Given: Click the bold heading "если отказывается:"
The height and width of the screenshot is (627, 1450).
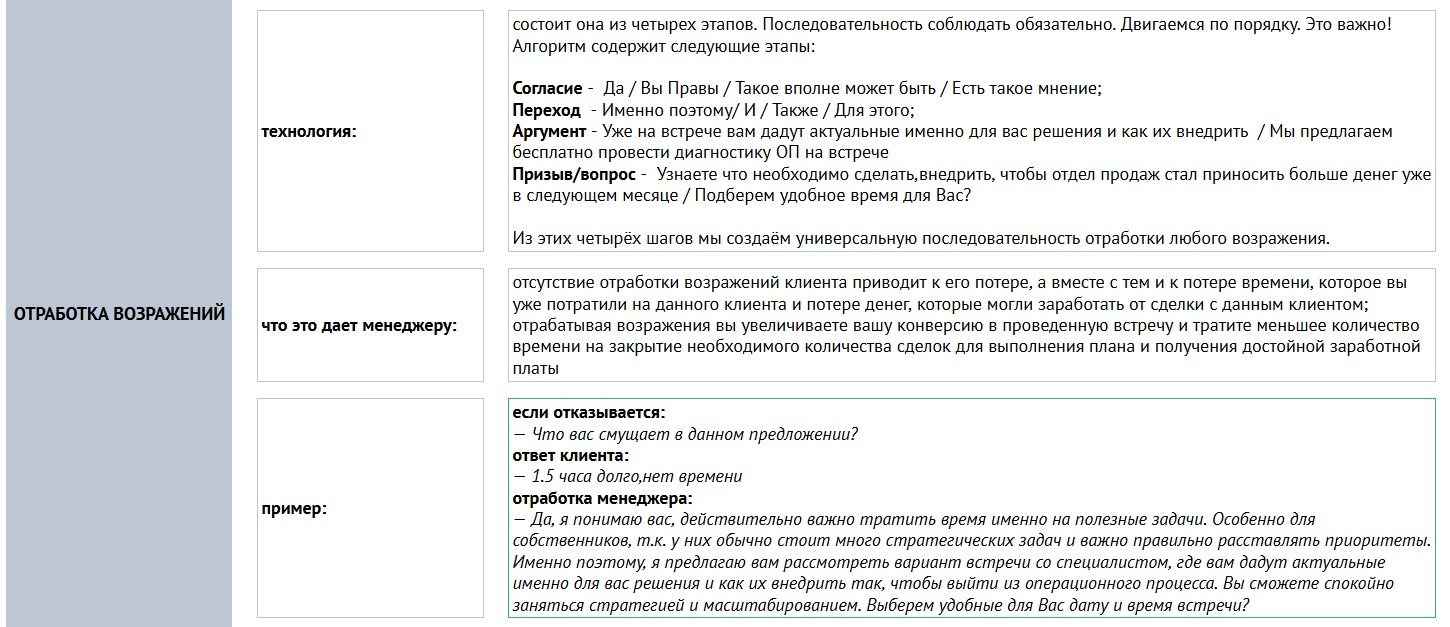Looking at the screenshot, I should 588,412.
